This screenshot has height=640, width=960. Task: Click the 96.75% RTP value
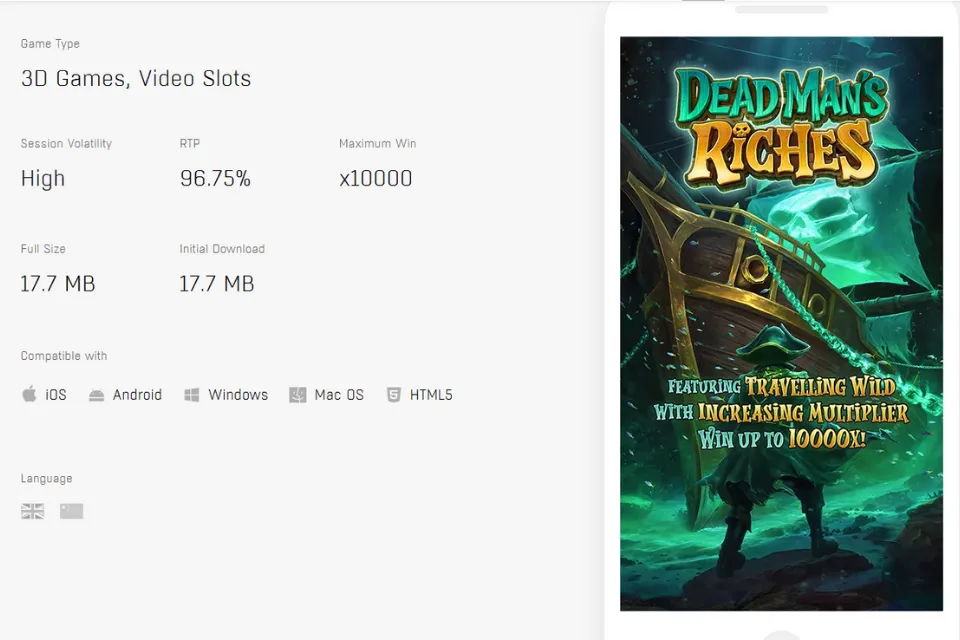click(x=215, y=179)
